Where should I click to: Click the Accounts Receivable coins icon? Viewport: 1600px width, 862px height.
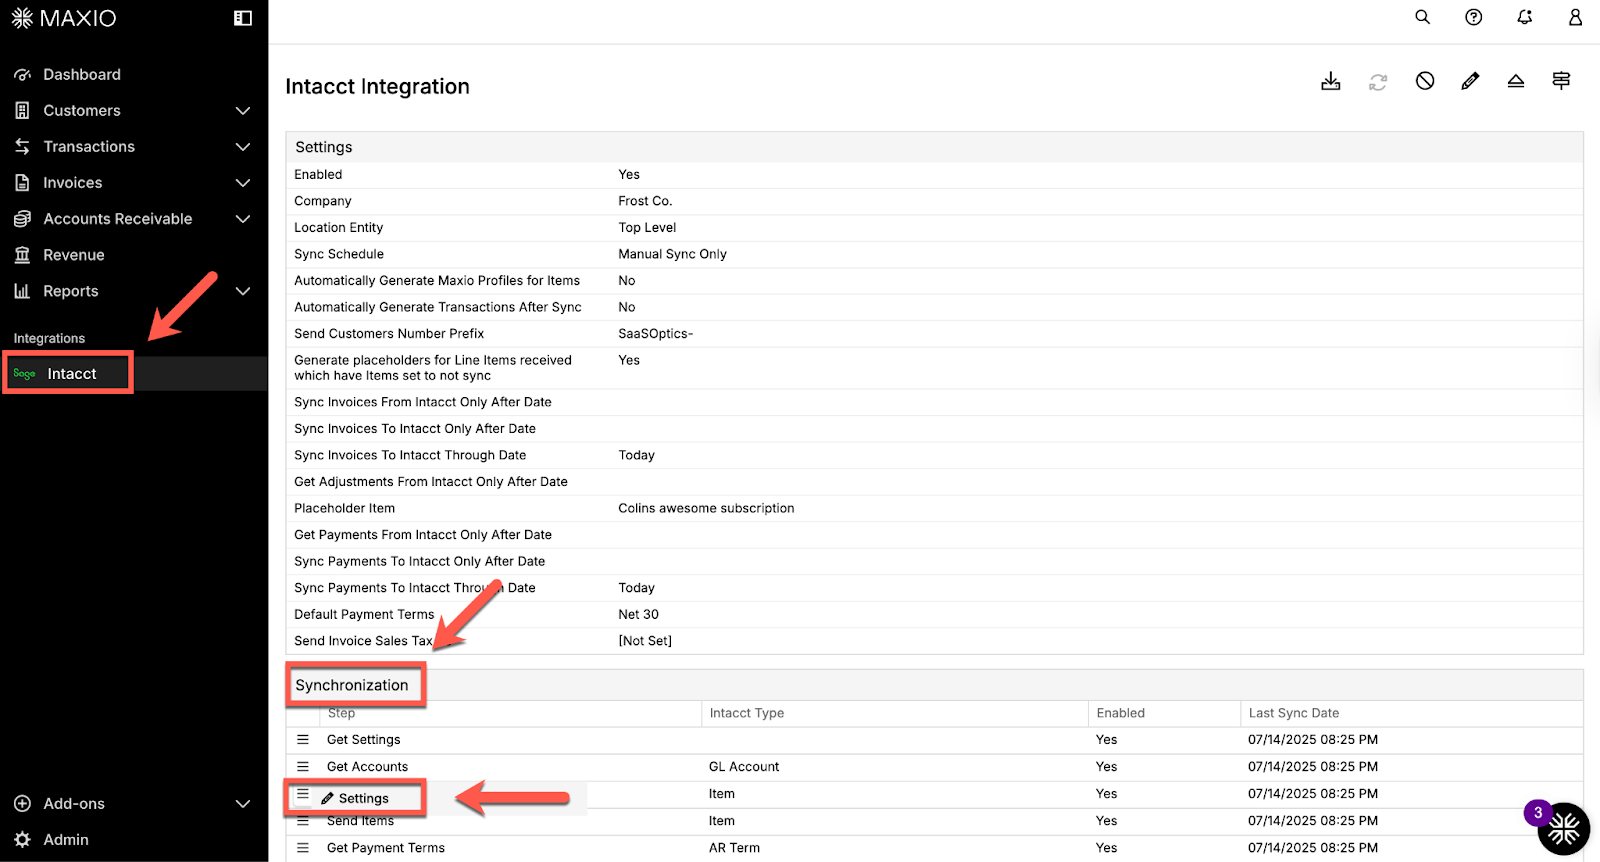(22, 219)
